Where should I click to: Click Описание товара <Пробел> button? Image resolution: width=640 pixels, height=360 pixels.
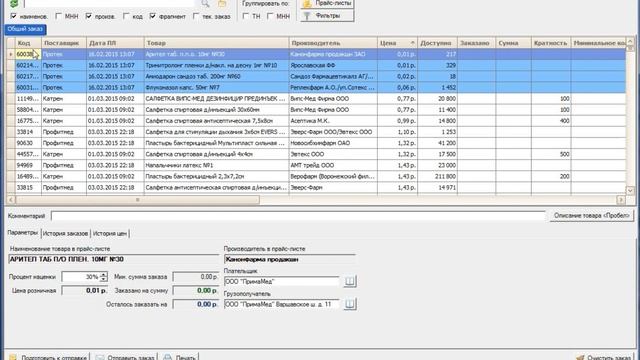coord(591,216)
